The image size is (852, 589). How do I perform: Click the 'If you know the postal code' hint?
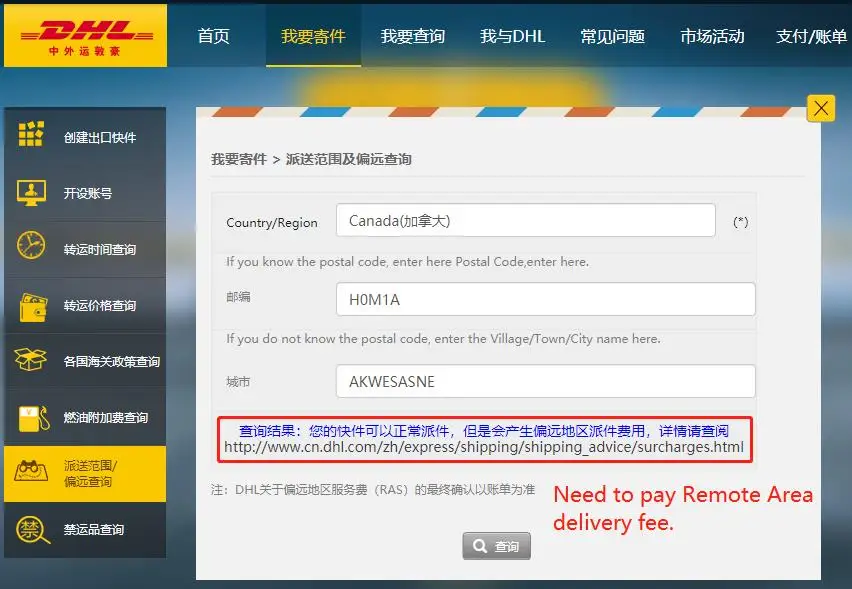pyautogui.click(x=408, y=261)
